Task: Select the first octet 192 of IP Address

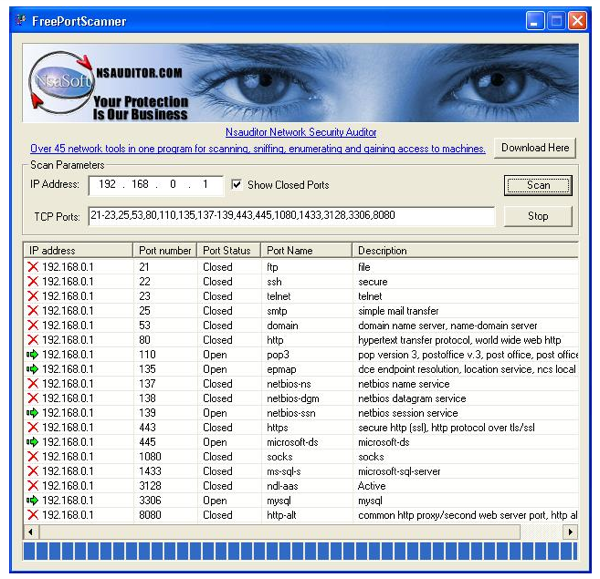Action: click(x=108, y=184)
